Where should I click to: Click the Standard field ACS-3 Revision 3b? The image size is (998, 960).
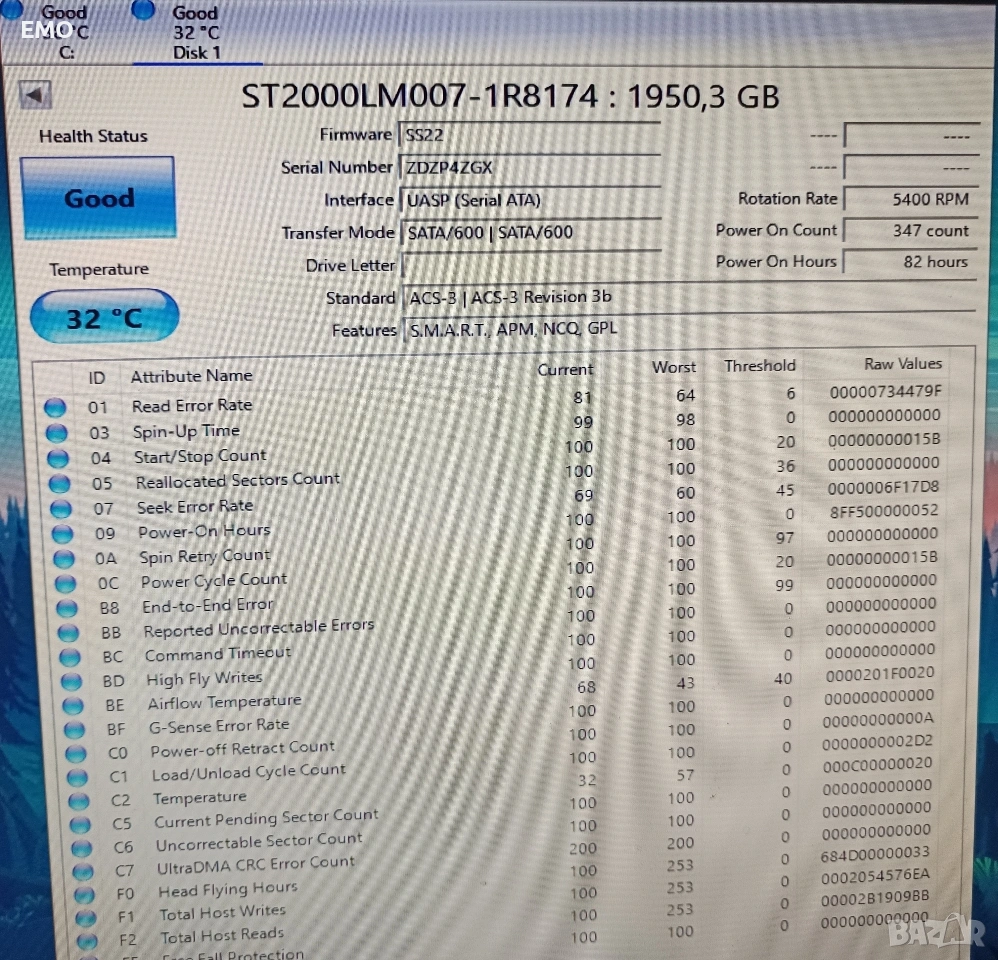689,297
